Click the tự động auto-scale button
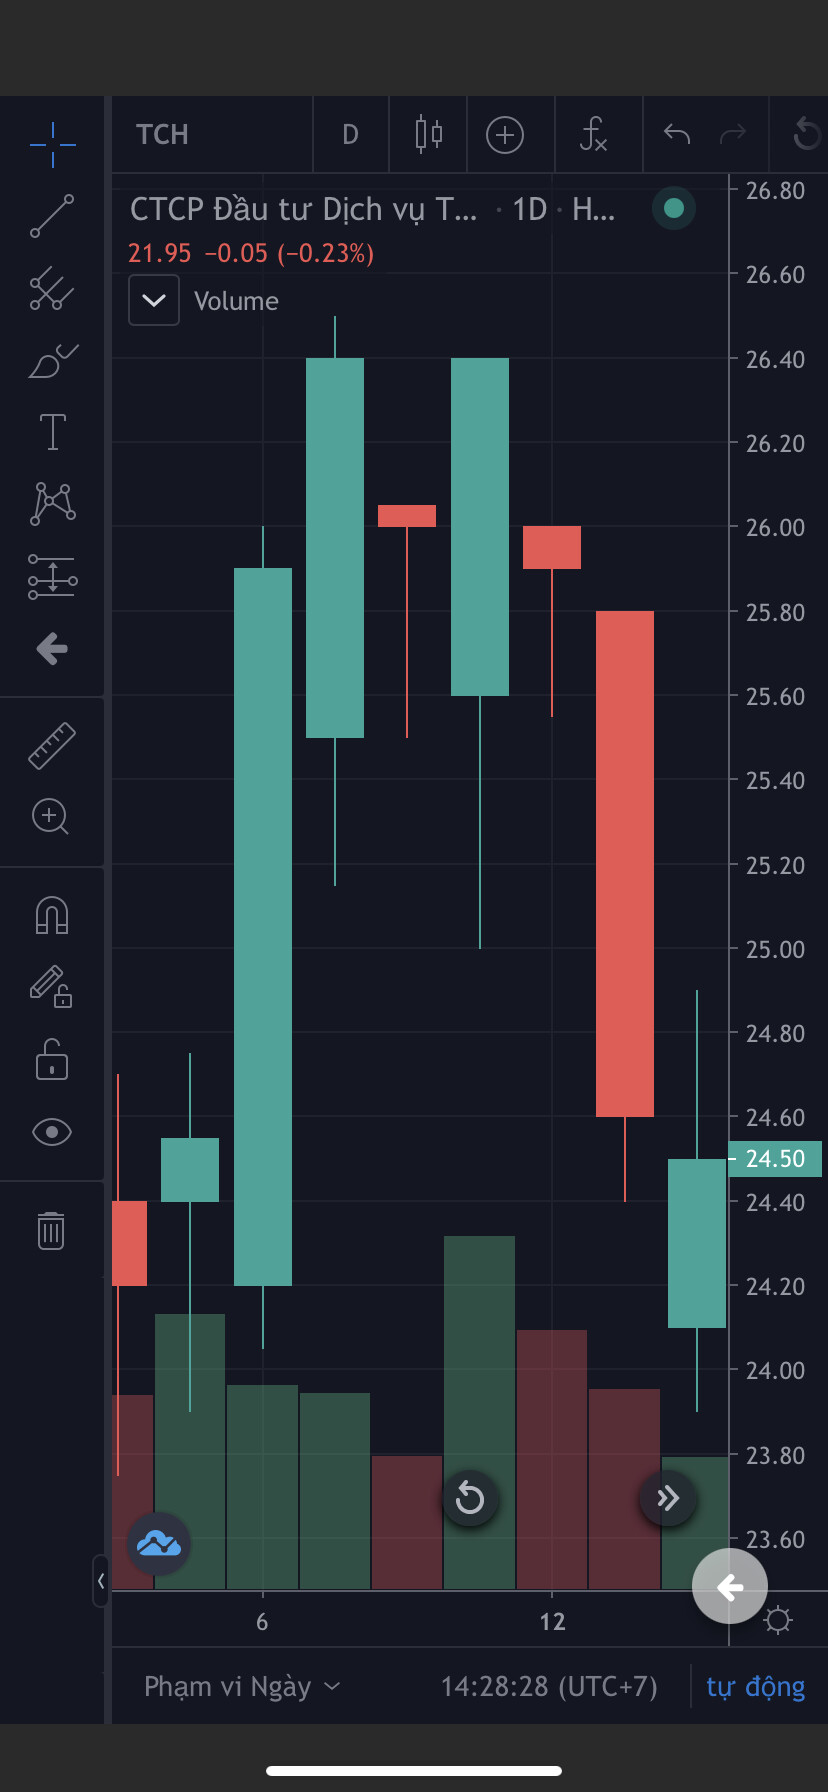828x1792 pixels. point(755,1687)
